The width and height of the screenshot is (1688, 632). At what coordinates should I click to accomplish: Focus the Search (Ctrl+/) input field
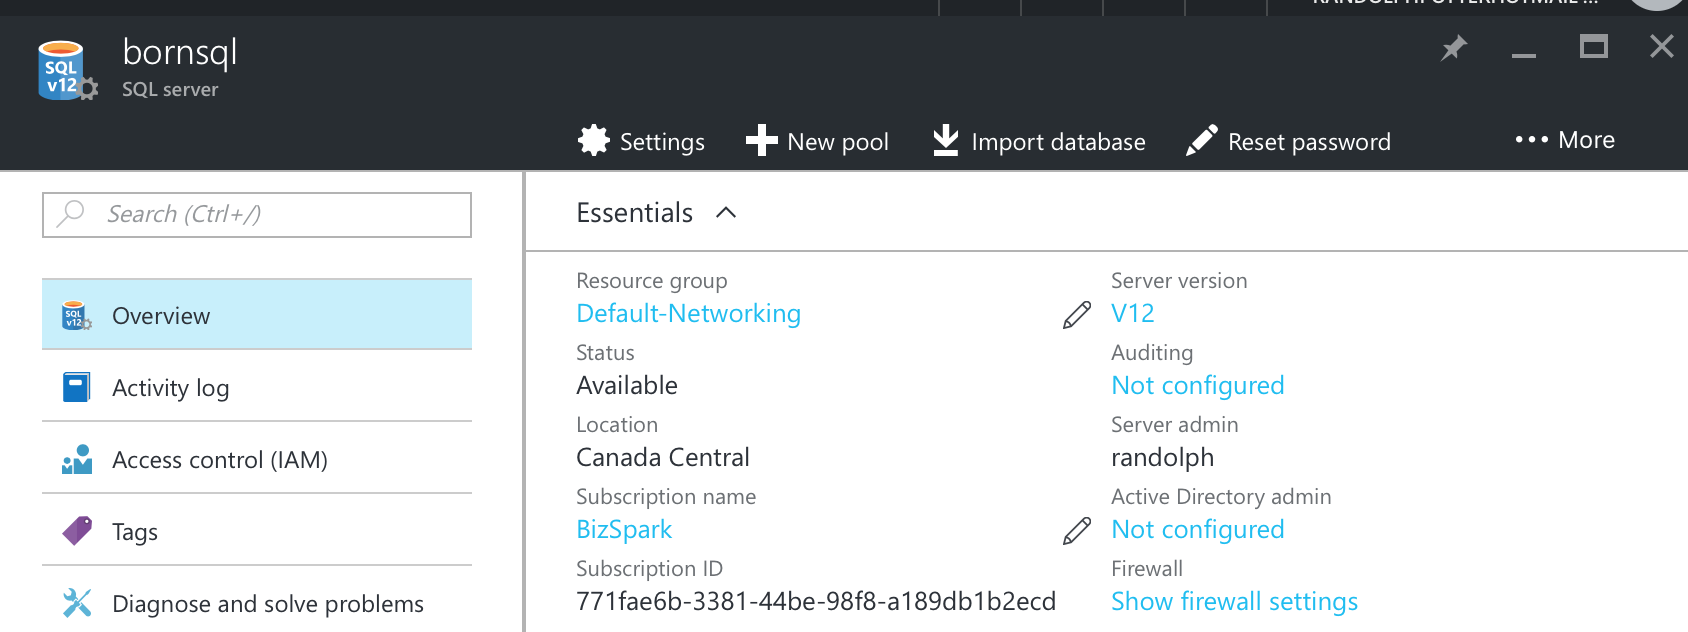coord(257,214)
